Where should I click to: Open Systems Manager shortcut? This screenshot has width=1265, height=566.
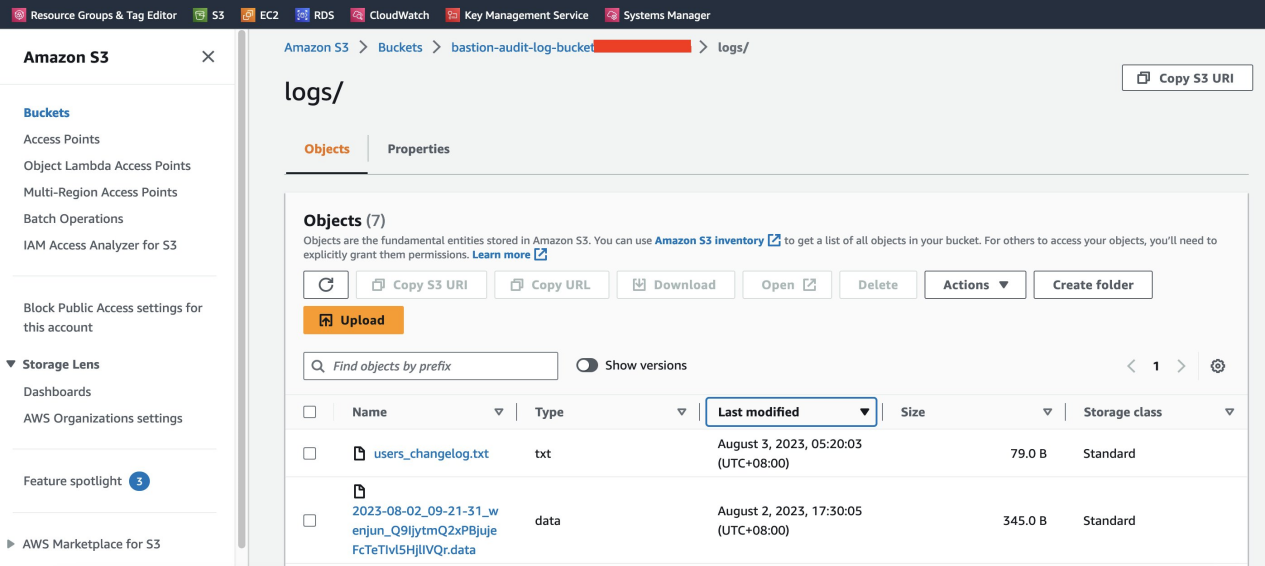pos(658,15)
